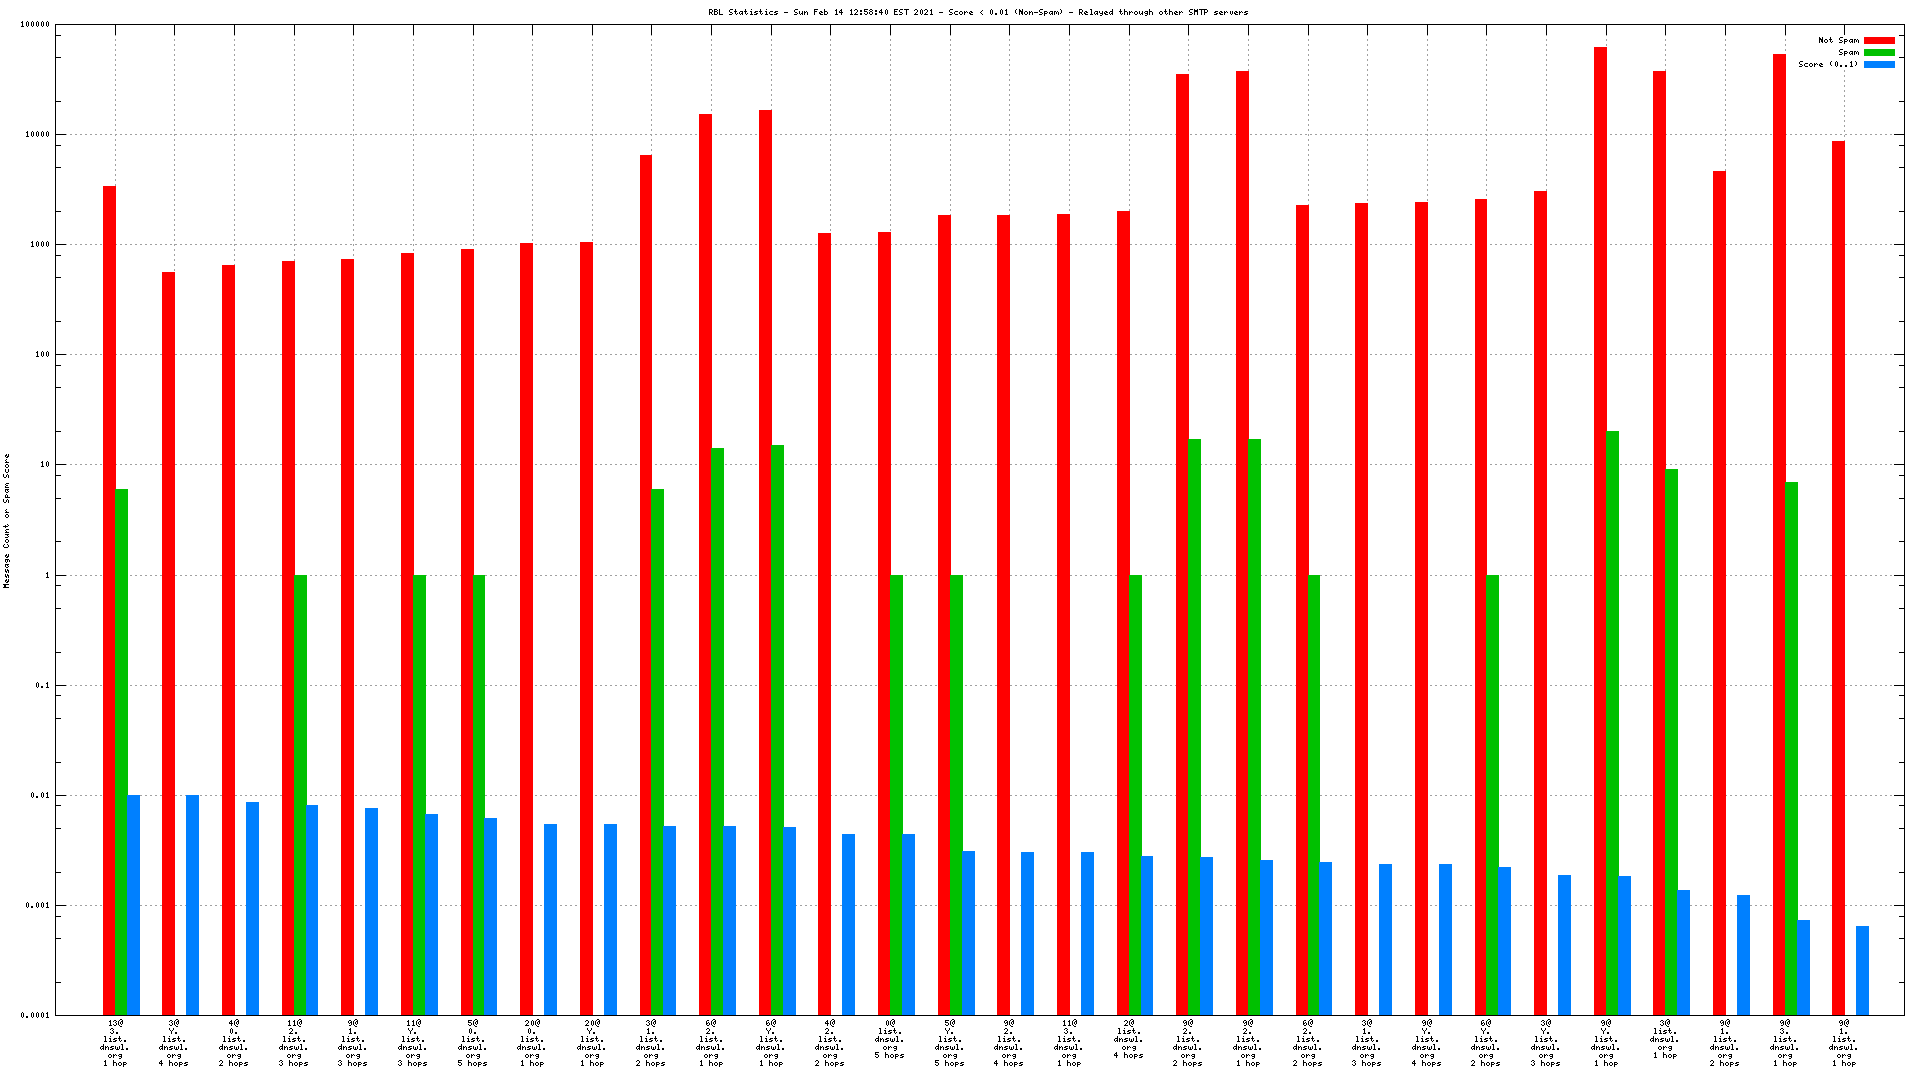
Task: Click the '20@ 0. list.dnswl.org 1 hop' x-axis label
Action: tap(532, 1043)
